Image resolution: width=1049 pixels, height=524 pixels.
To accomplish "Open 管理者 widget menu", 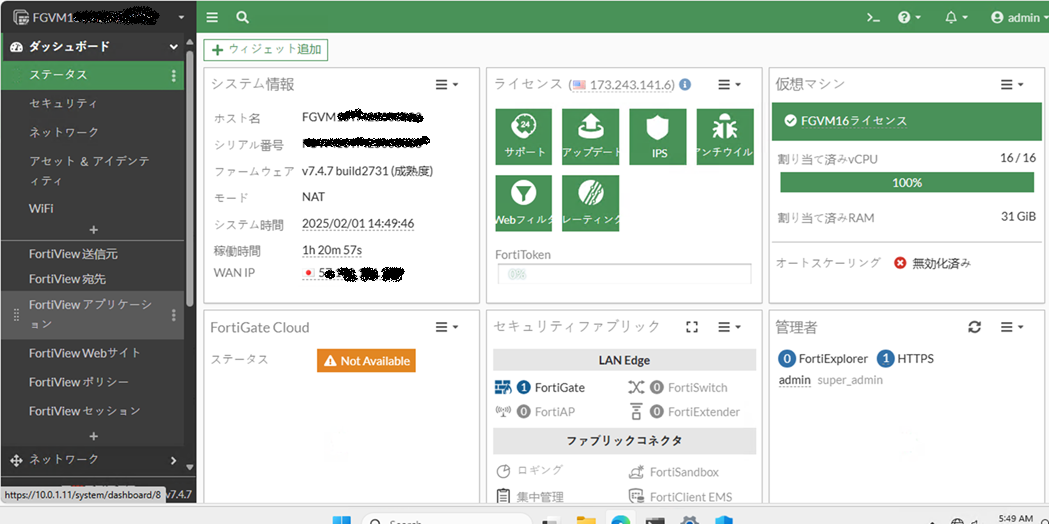I will click(x=1012, y=327).
